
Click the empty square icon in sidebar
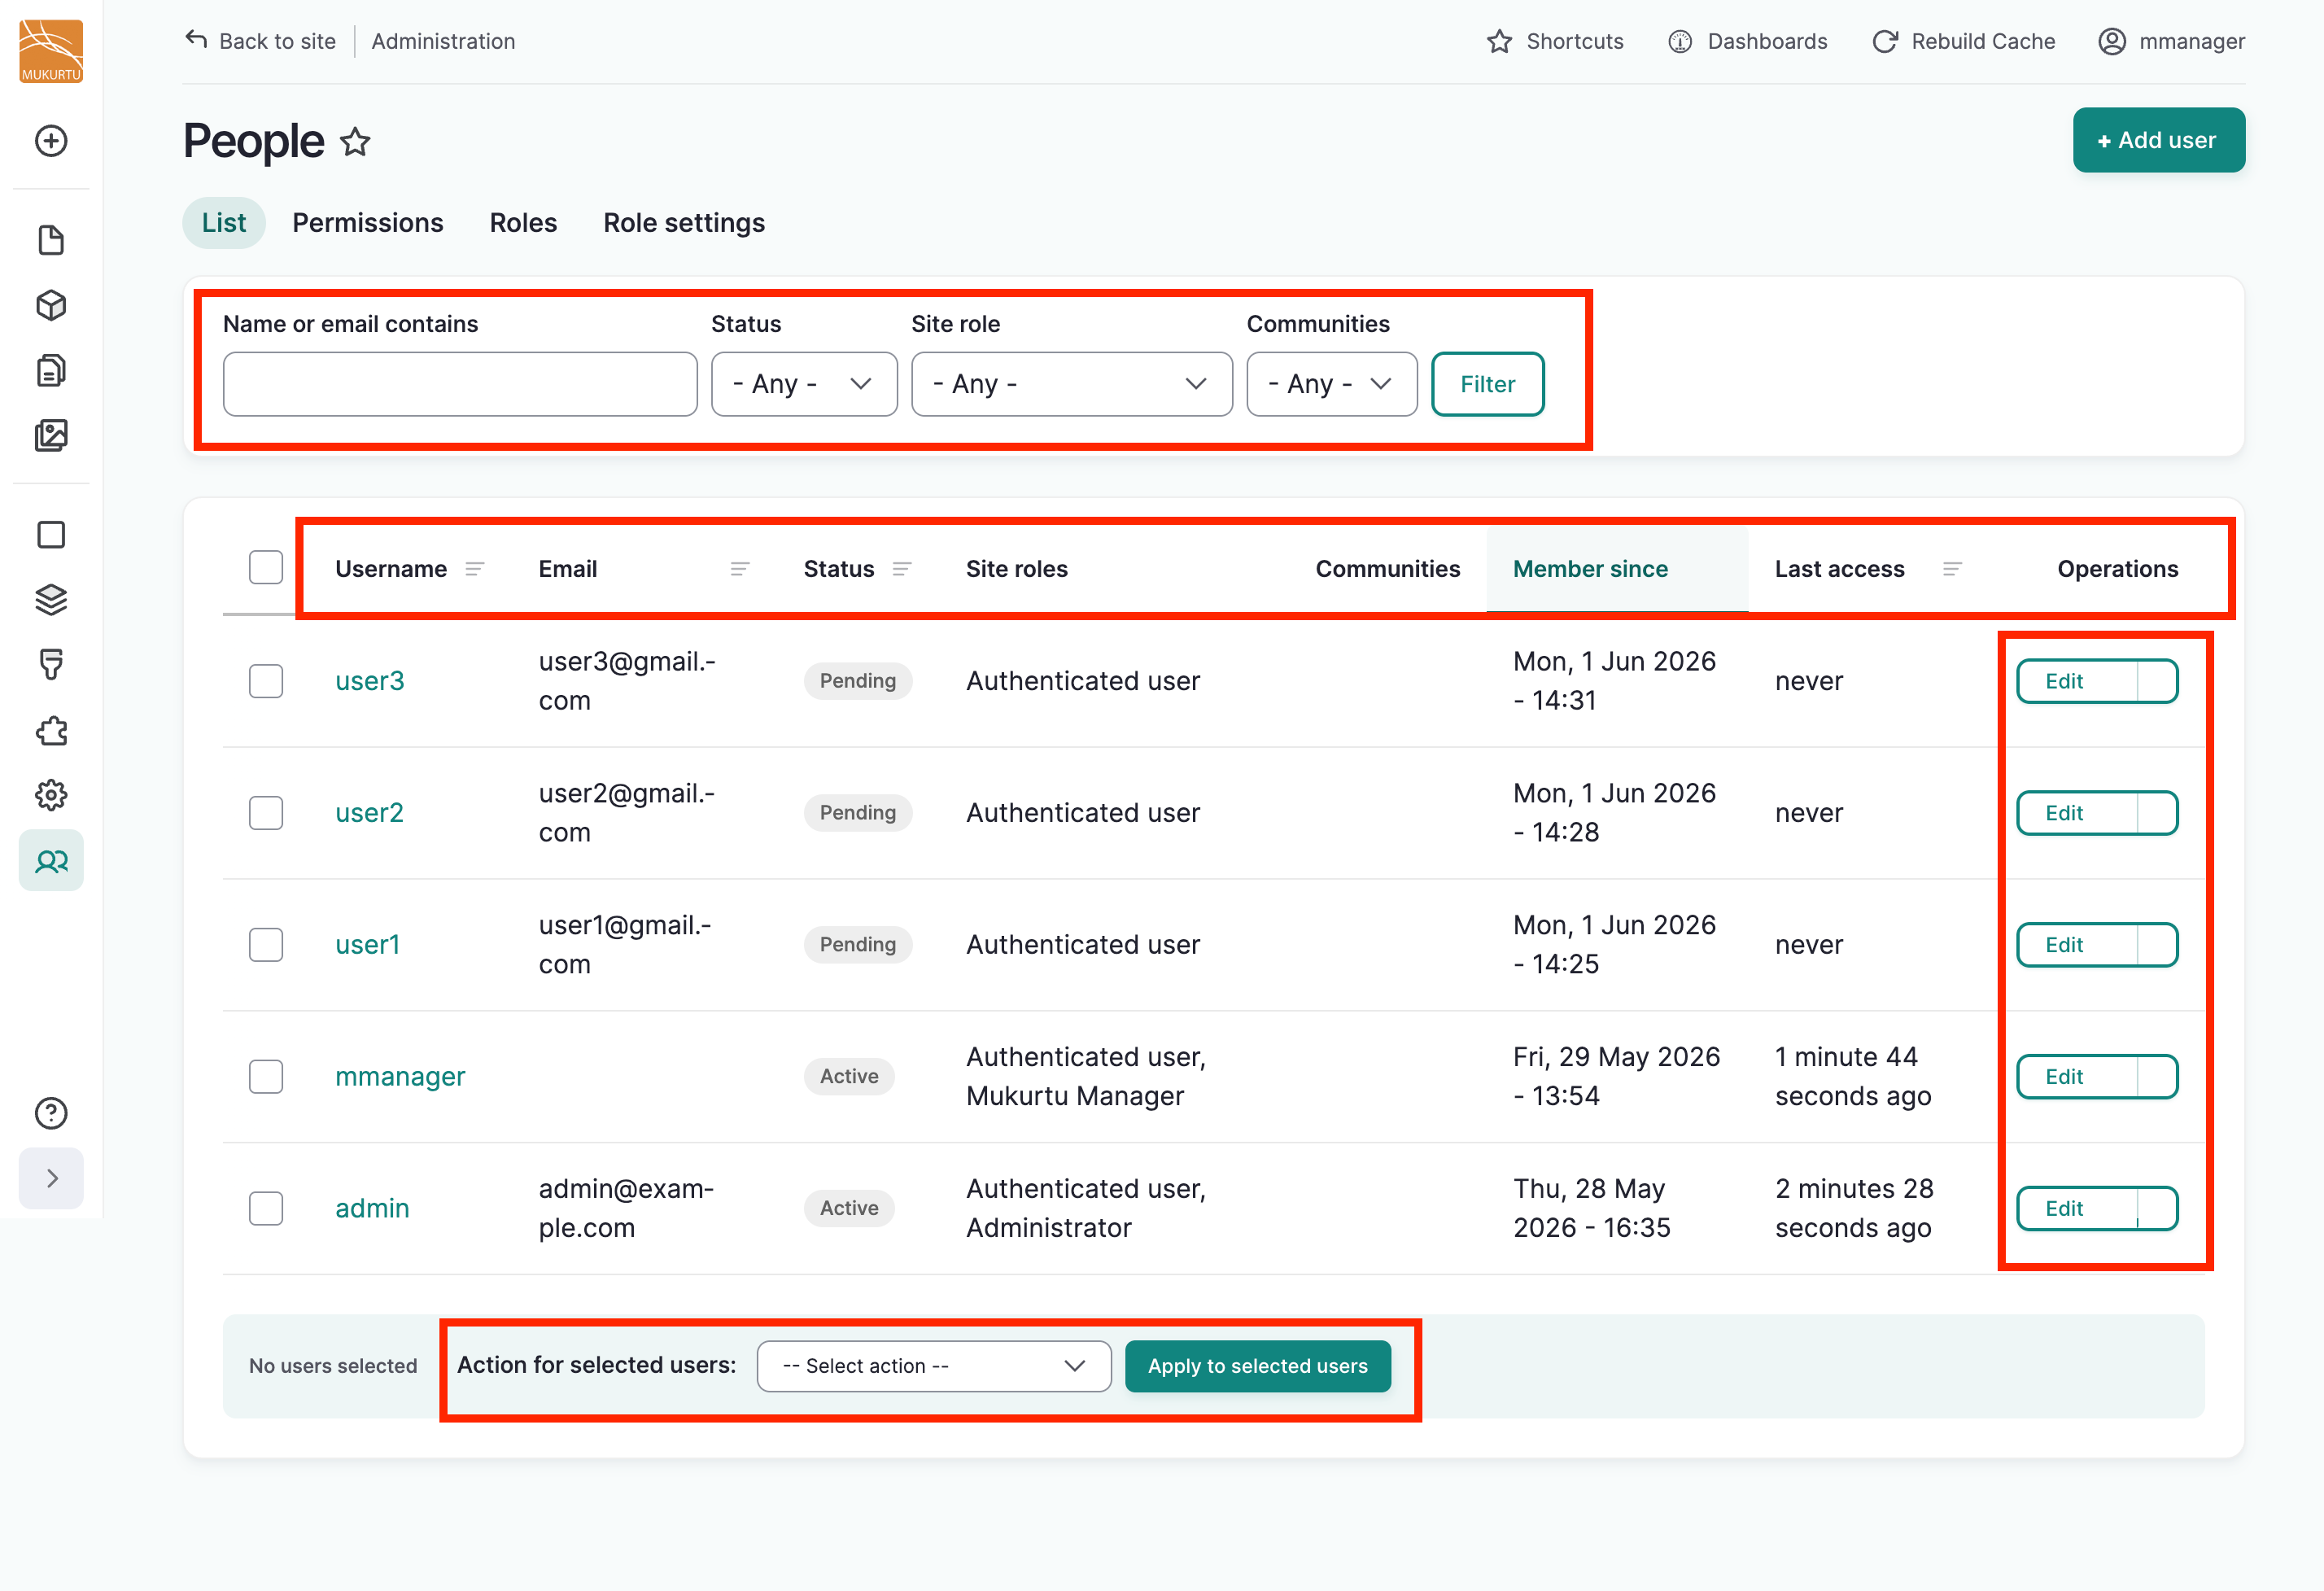51,535
